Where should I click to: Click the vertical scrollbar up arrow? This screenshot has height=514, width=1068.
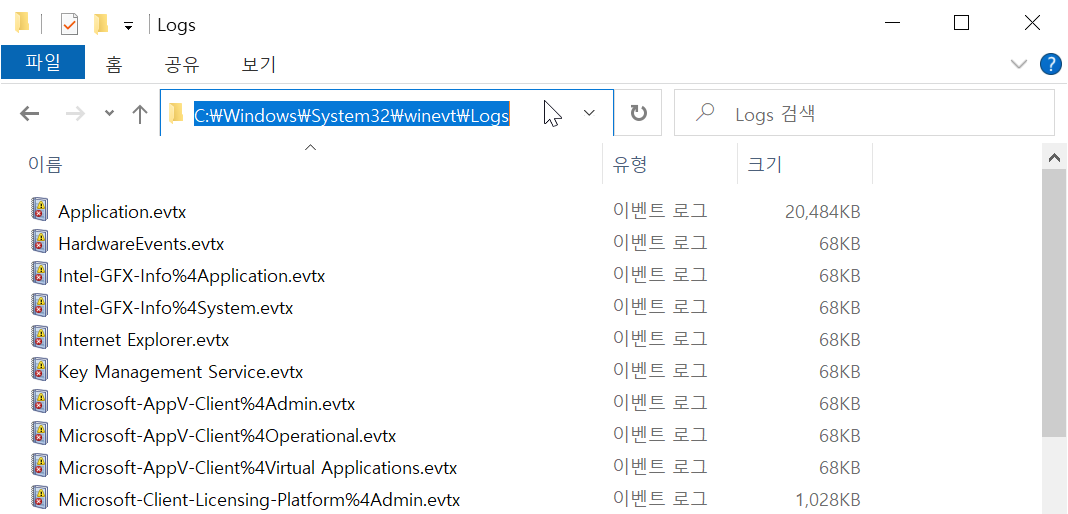(1054, 158)
